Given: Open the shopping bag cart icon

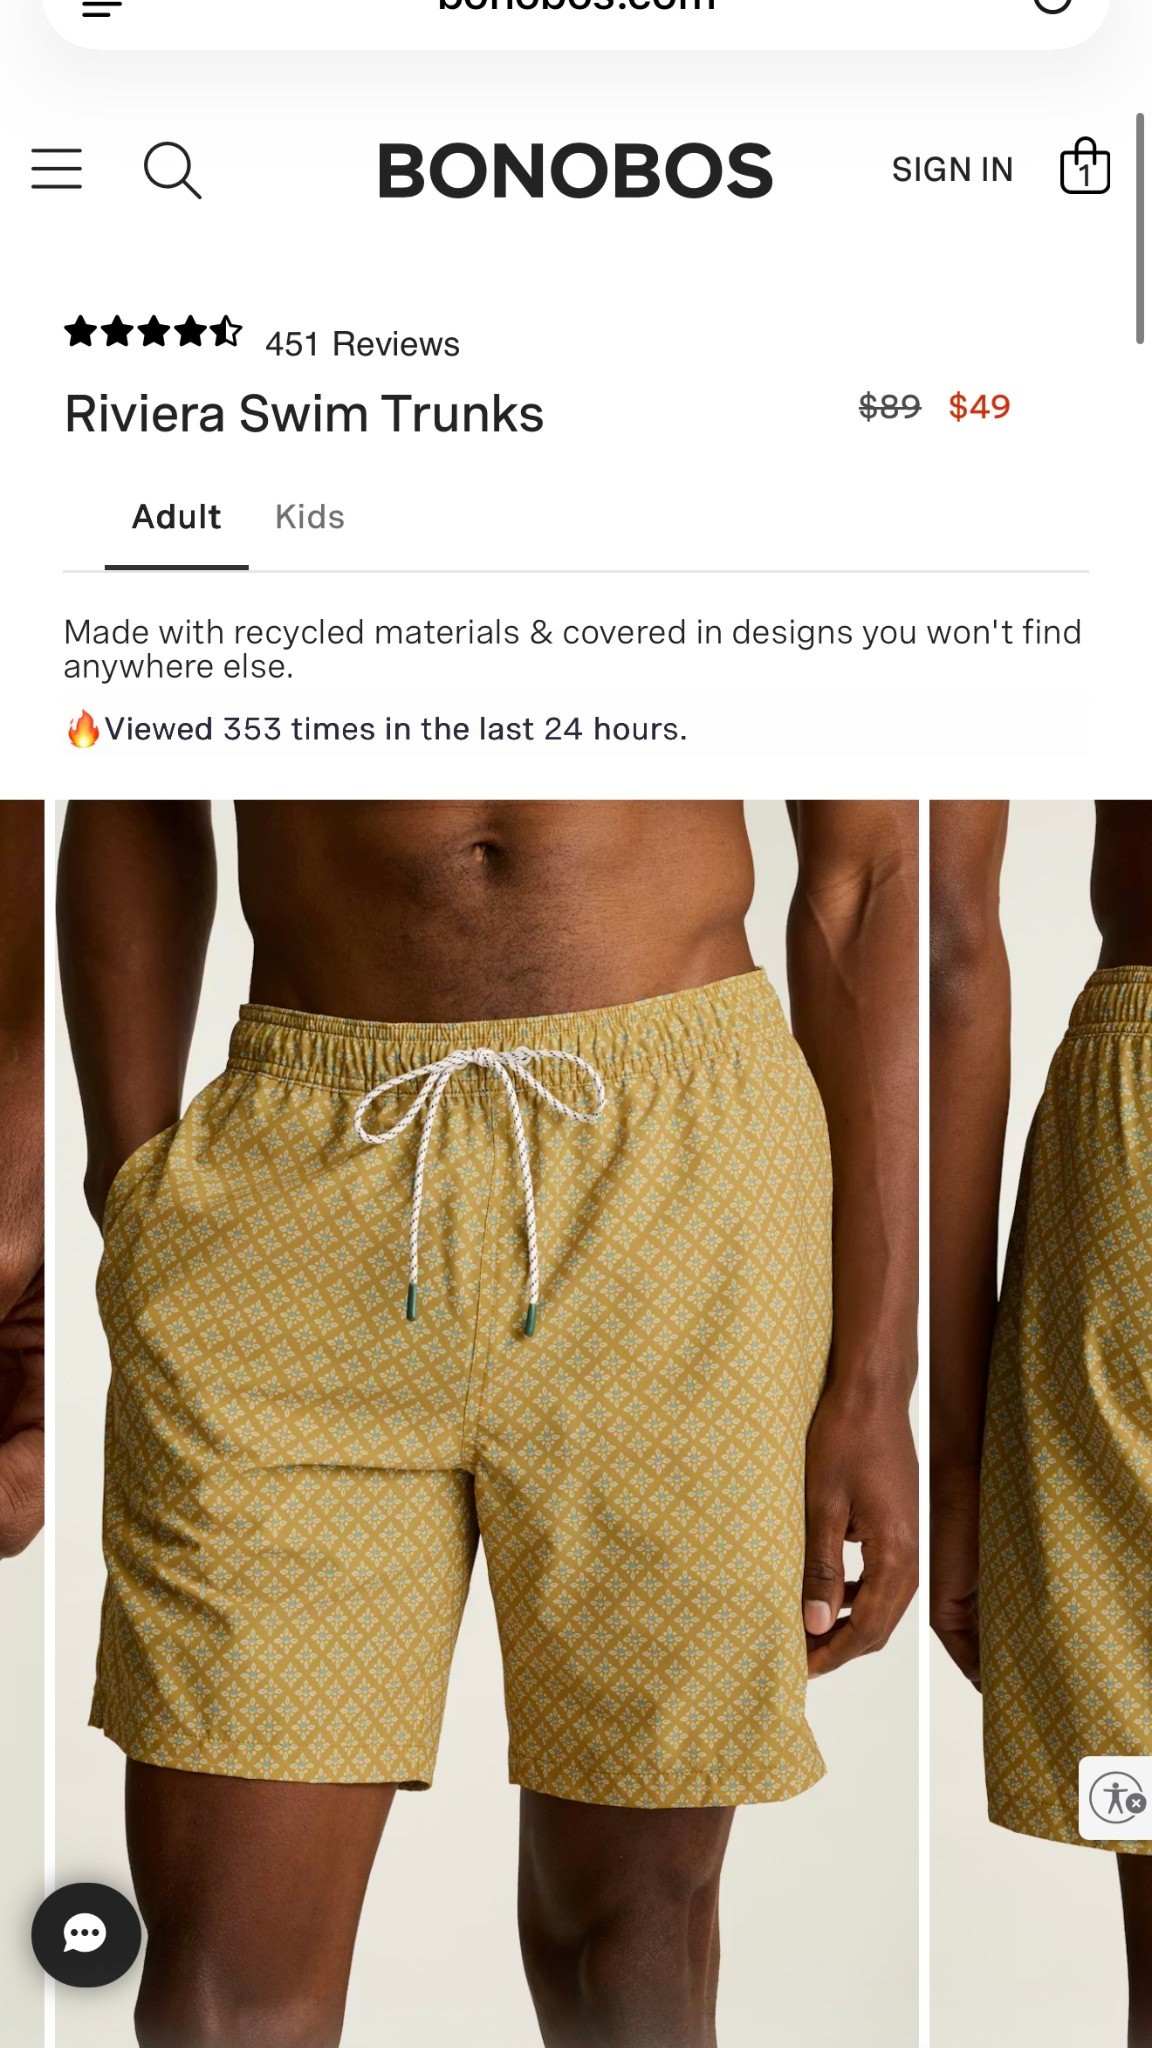Looking at the screenshot, I should (x=1085, y=166).
